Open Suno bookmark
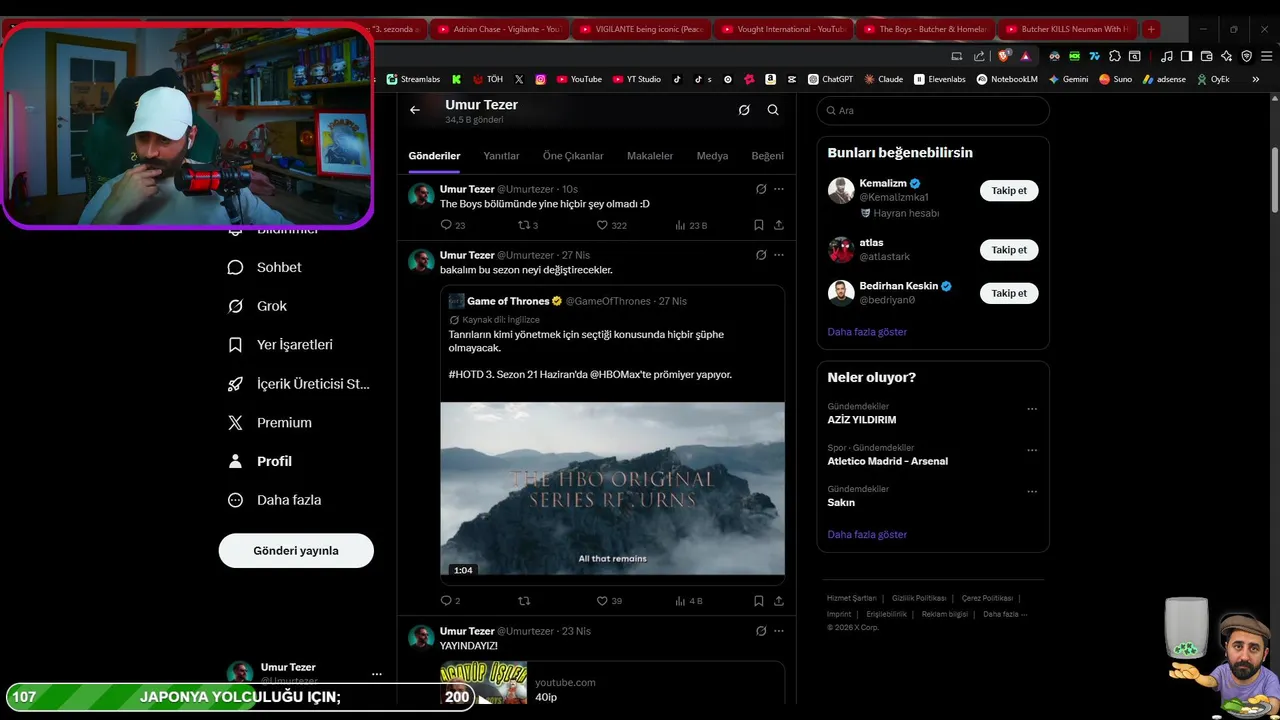Viewport: 1280px width, 720px height. point(1115,79)
